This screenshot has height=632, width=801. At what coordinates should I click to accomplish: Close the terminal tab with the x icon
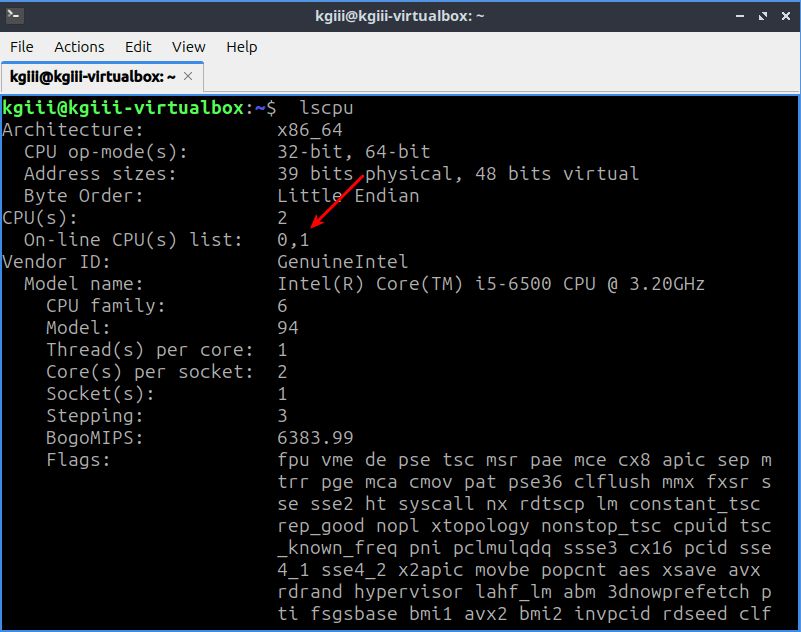click(x=188, y=76)
